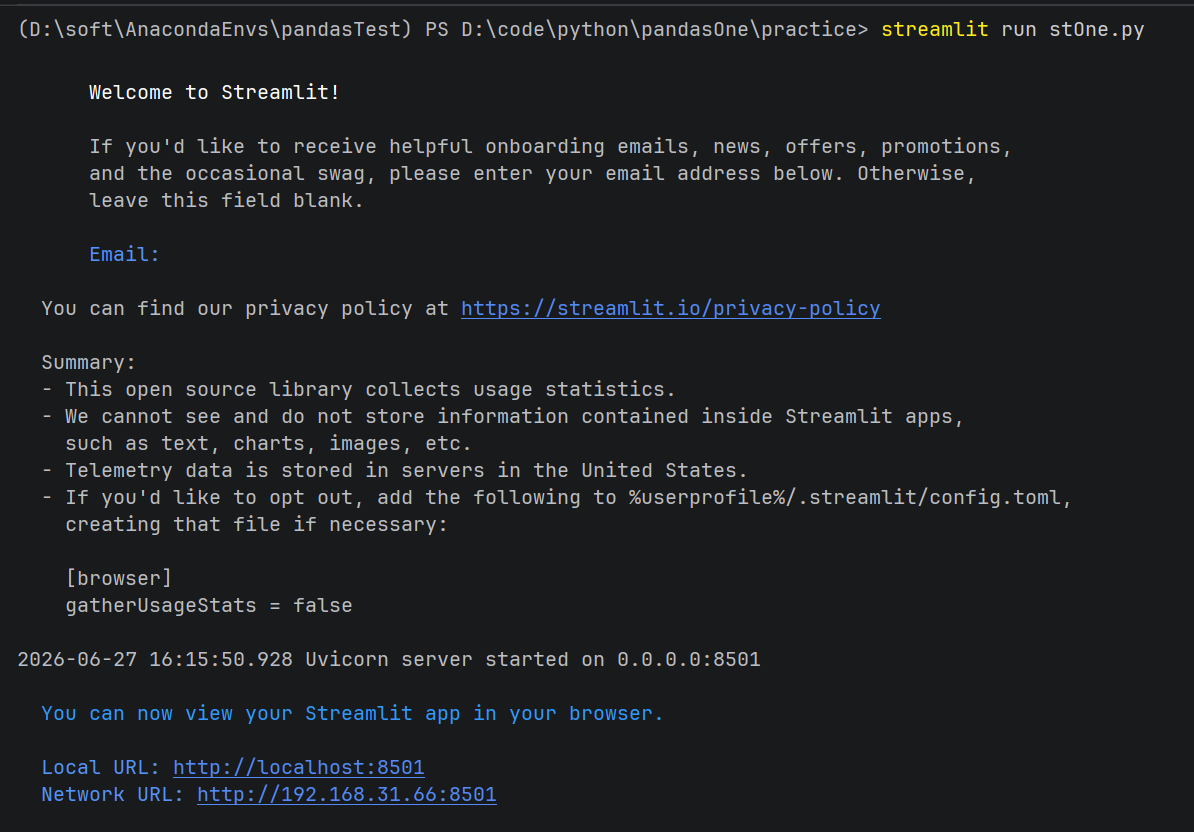This screenshot has width=1194, height=832.
Task: Click the 'such as text, charts, images, etc.' line
Action: tap(268, 444)
